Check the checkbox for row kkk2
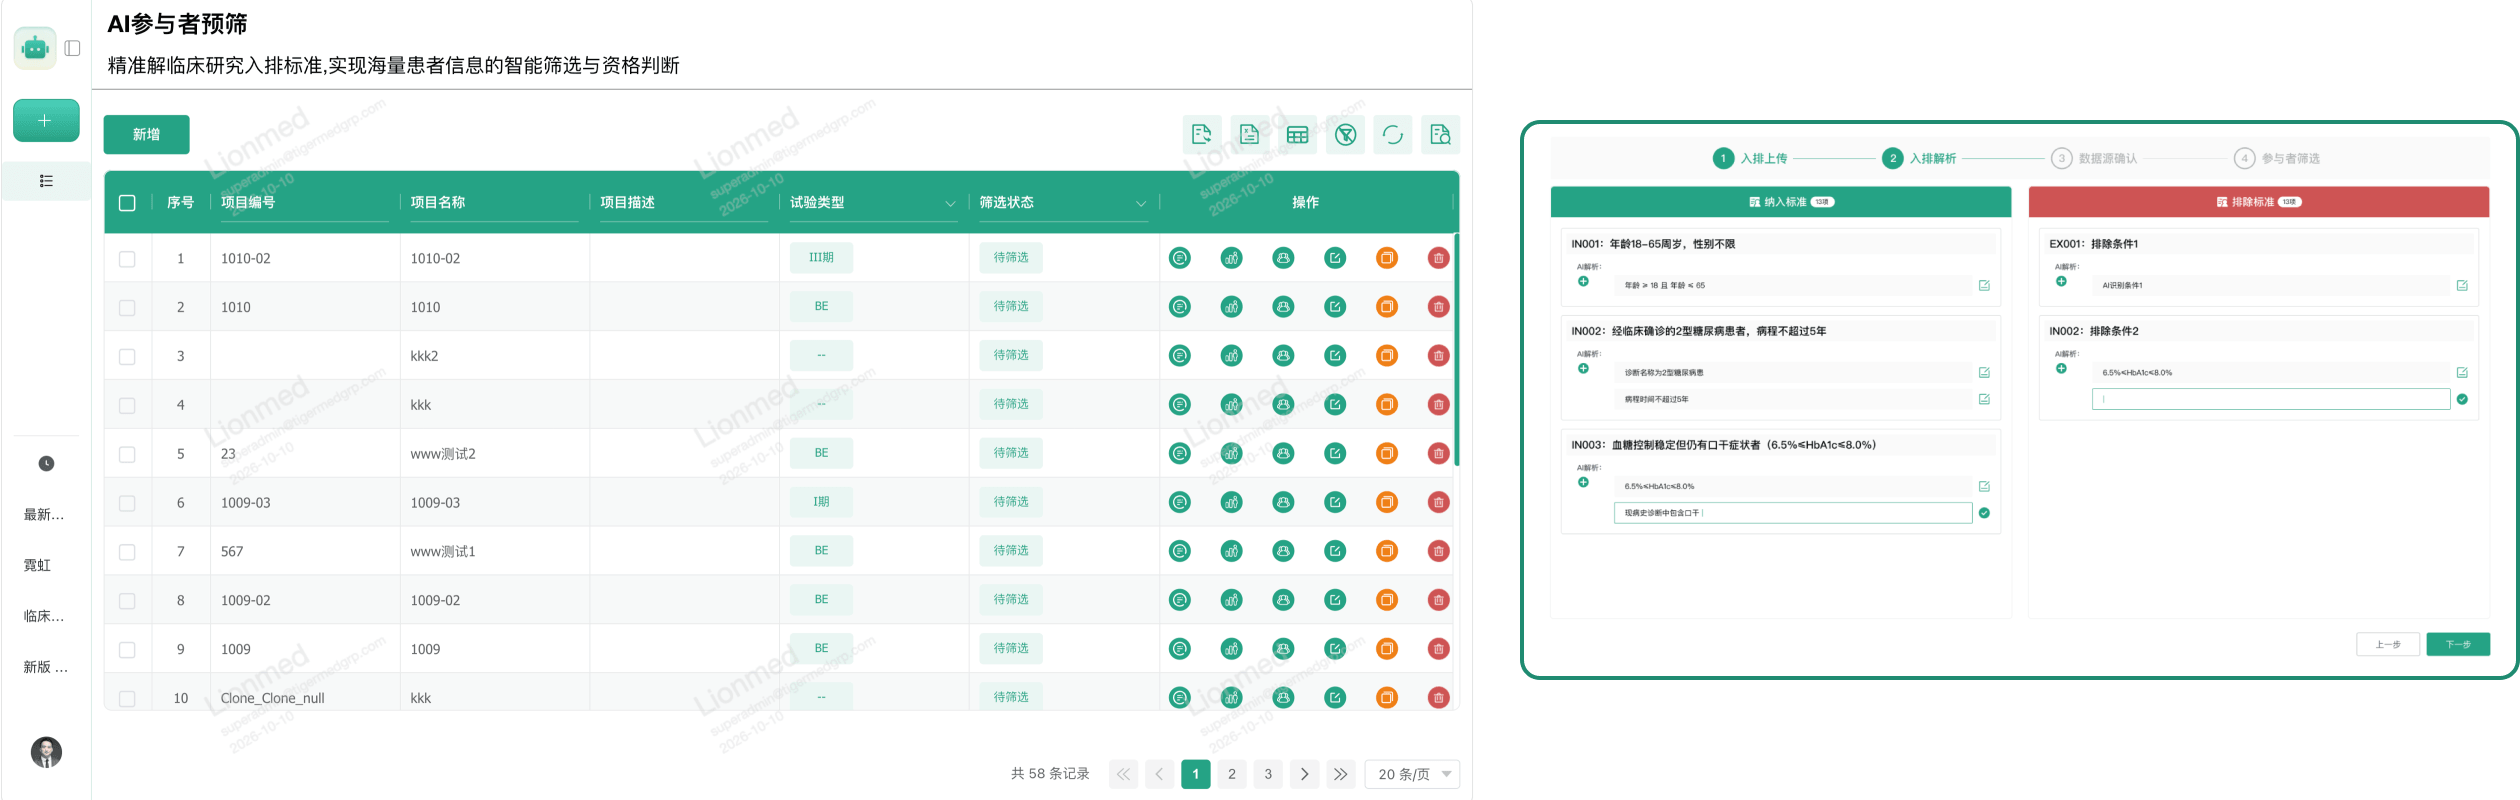 127,357
